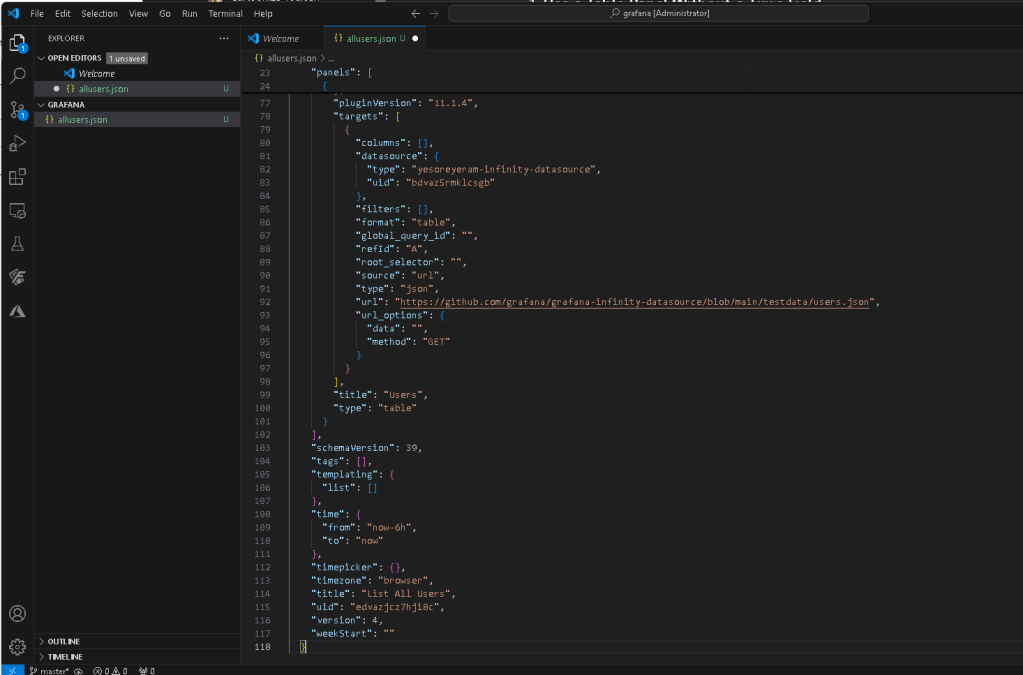Click the master branch indicator in status bar
This screenshot has height=675, width=1023.
pos(50,670)
